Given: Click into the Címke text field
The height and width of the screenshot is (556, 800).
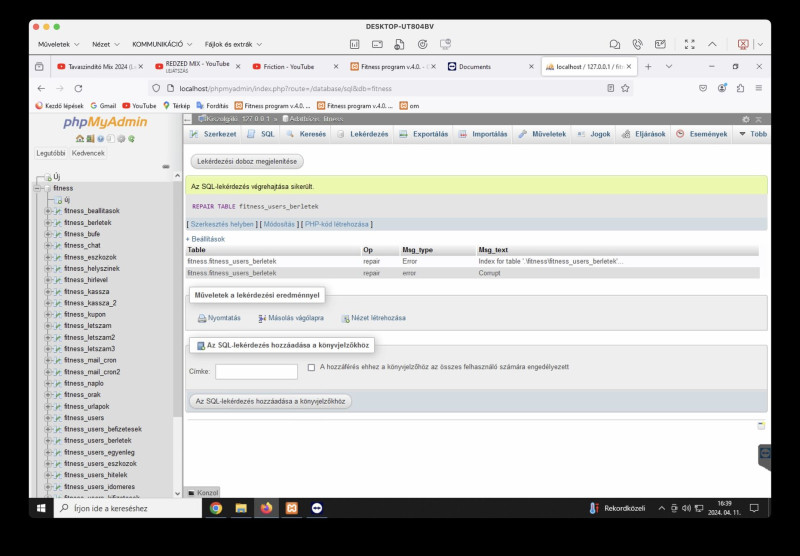Looking at the screenshot, I should [x=256, y=372].
